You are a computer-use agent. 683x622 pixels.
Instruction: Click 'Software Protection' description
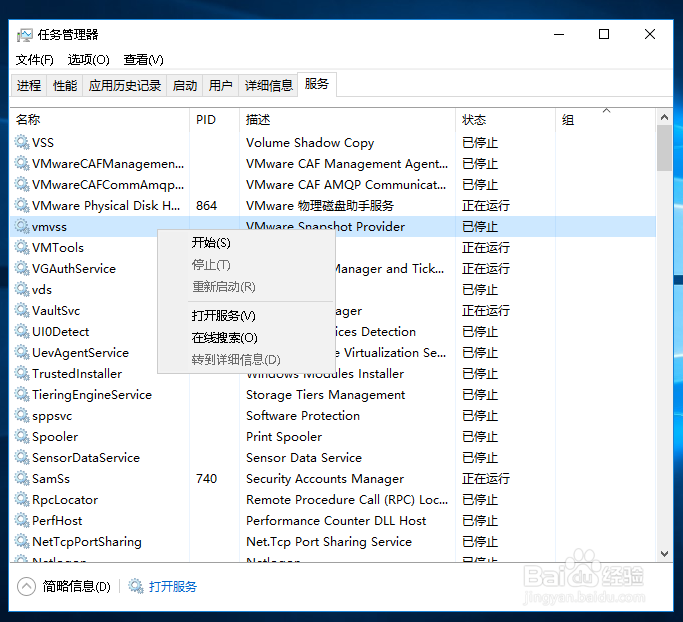303,416
